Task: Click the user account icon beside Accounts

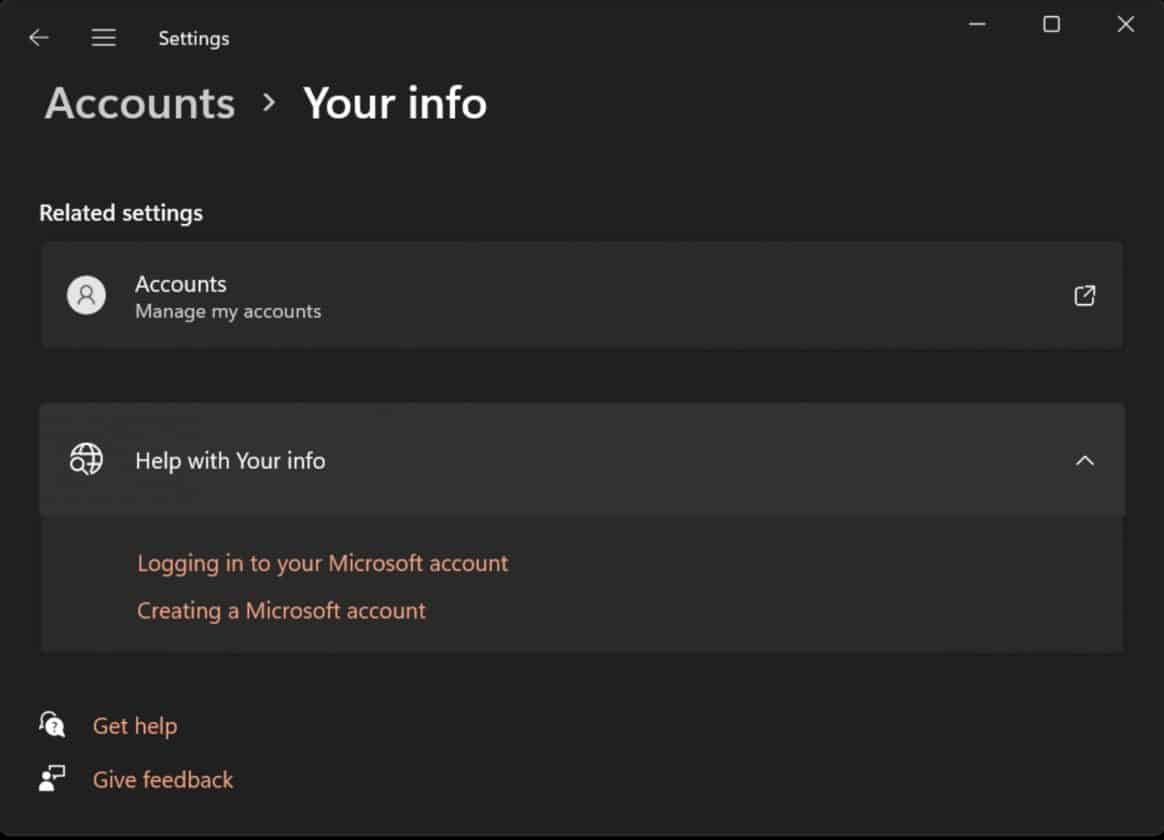Action: 86,295
